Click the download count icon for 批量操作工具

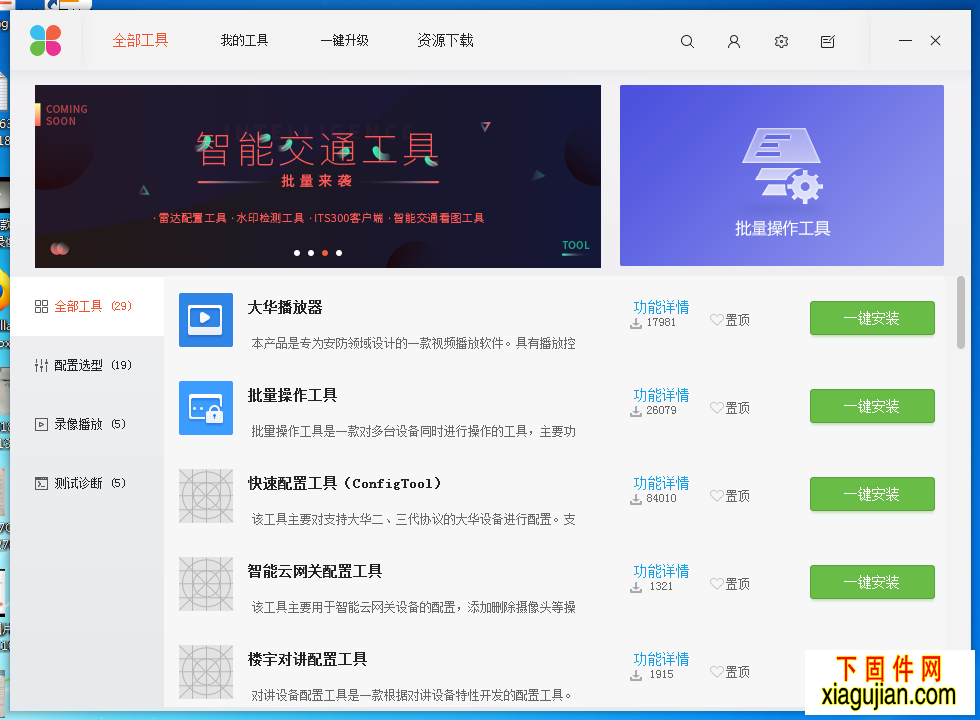click(636, 411)
